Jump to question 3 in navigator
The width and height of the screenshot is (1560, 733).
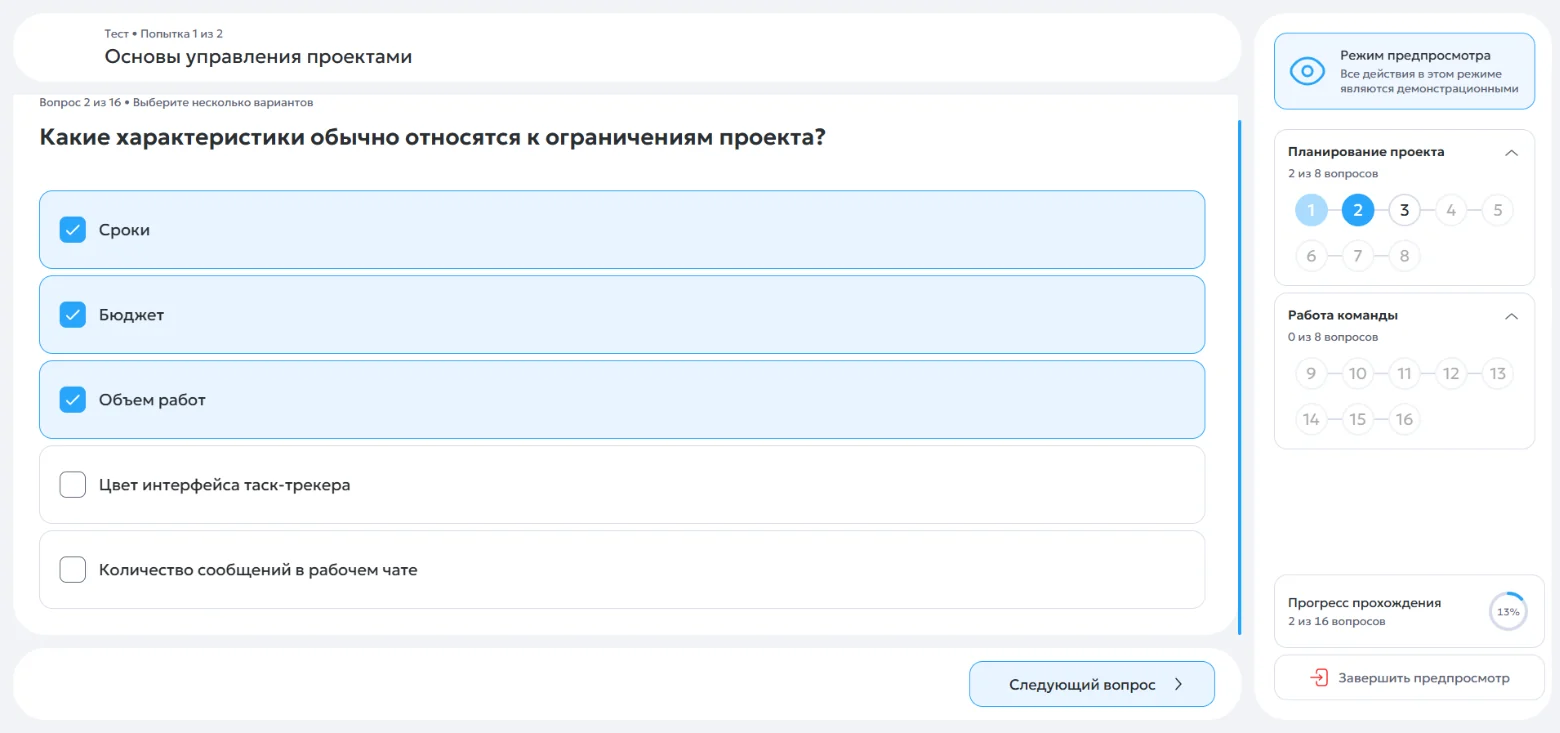[1404, 210]
